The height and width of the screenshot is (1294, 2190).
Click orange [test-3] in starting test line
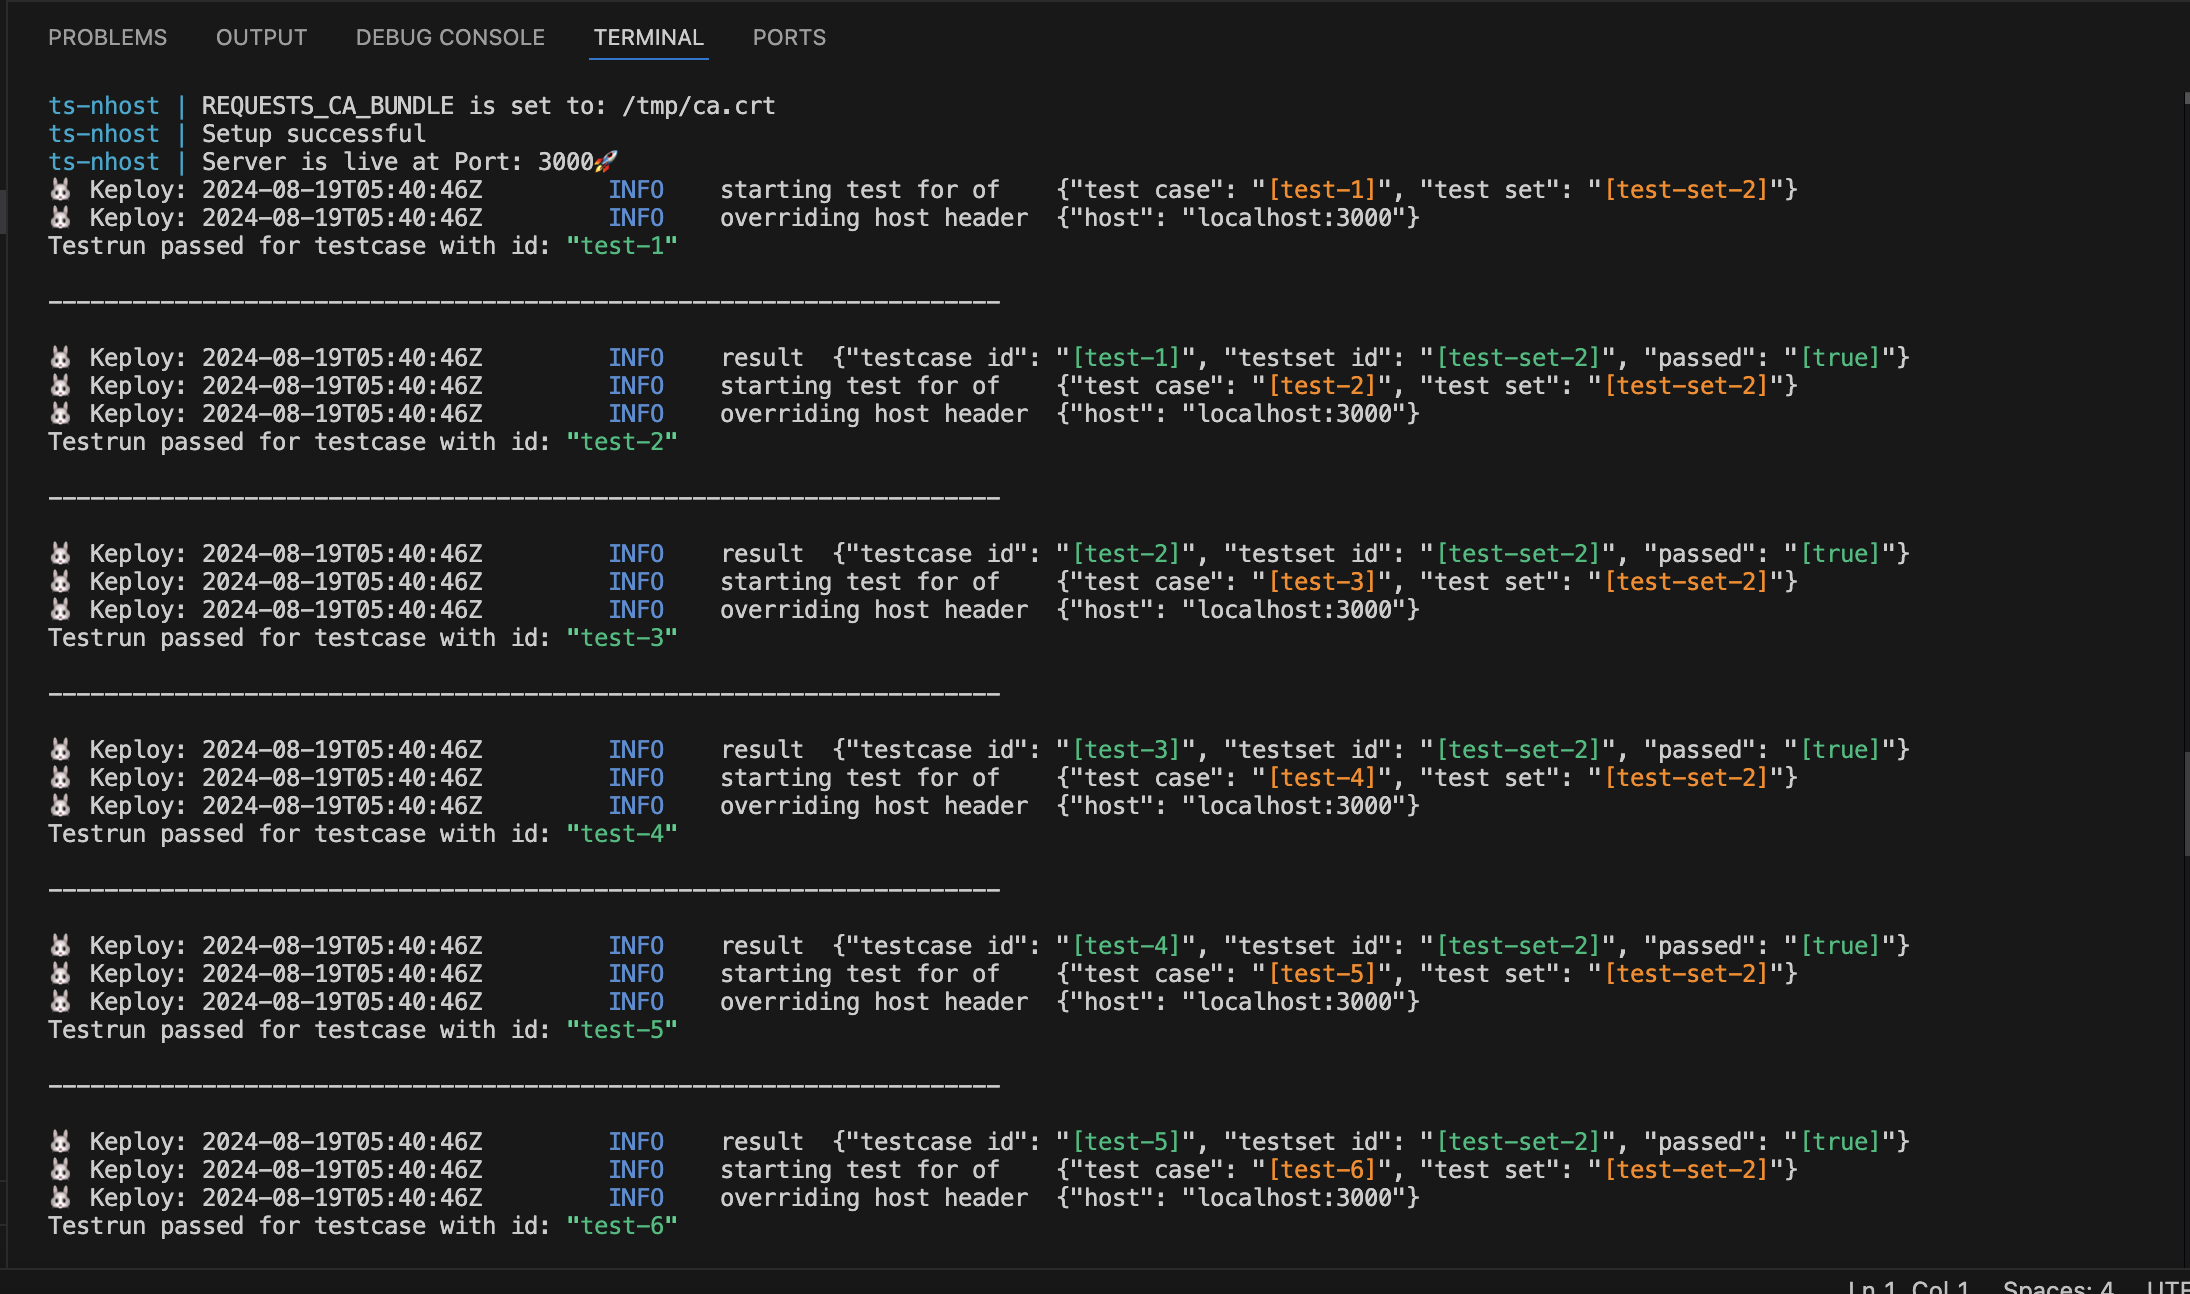pos(1322,582)
